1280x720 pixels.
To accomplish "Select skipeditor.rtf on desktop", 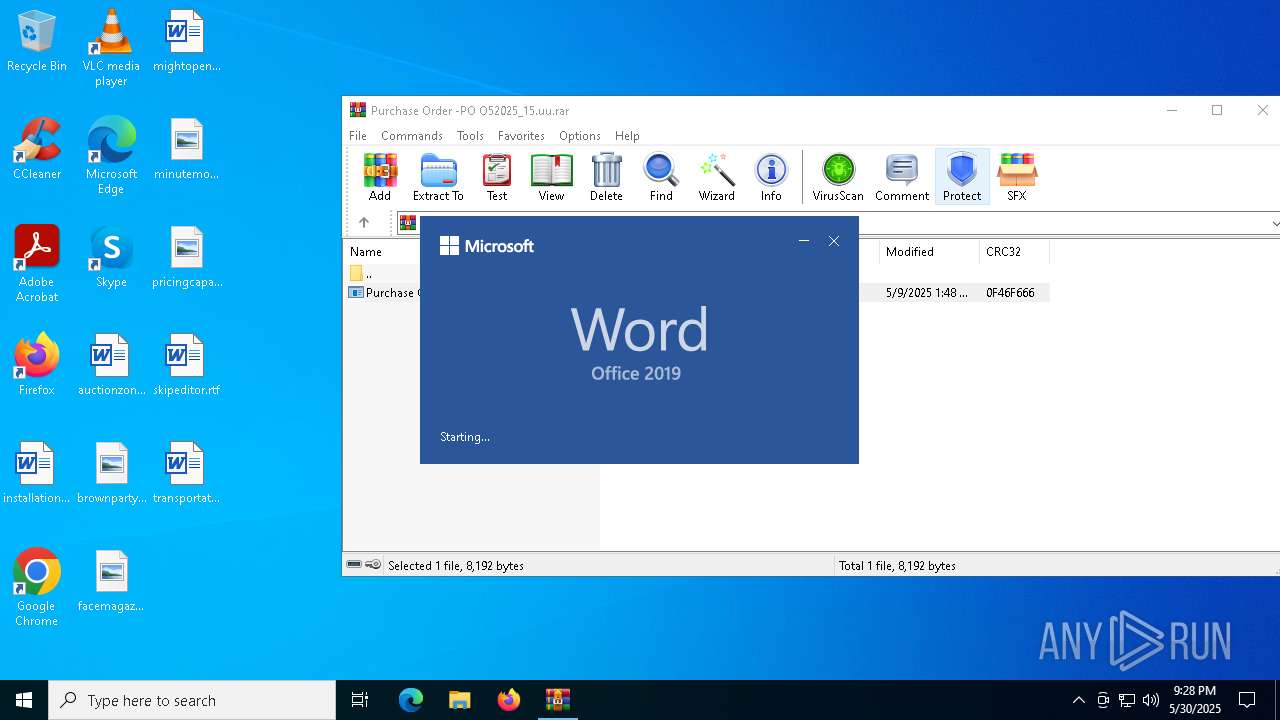I will (186, 366).
